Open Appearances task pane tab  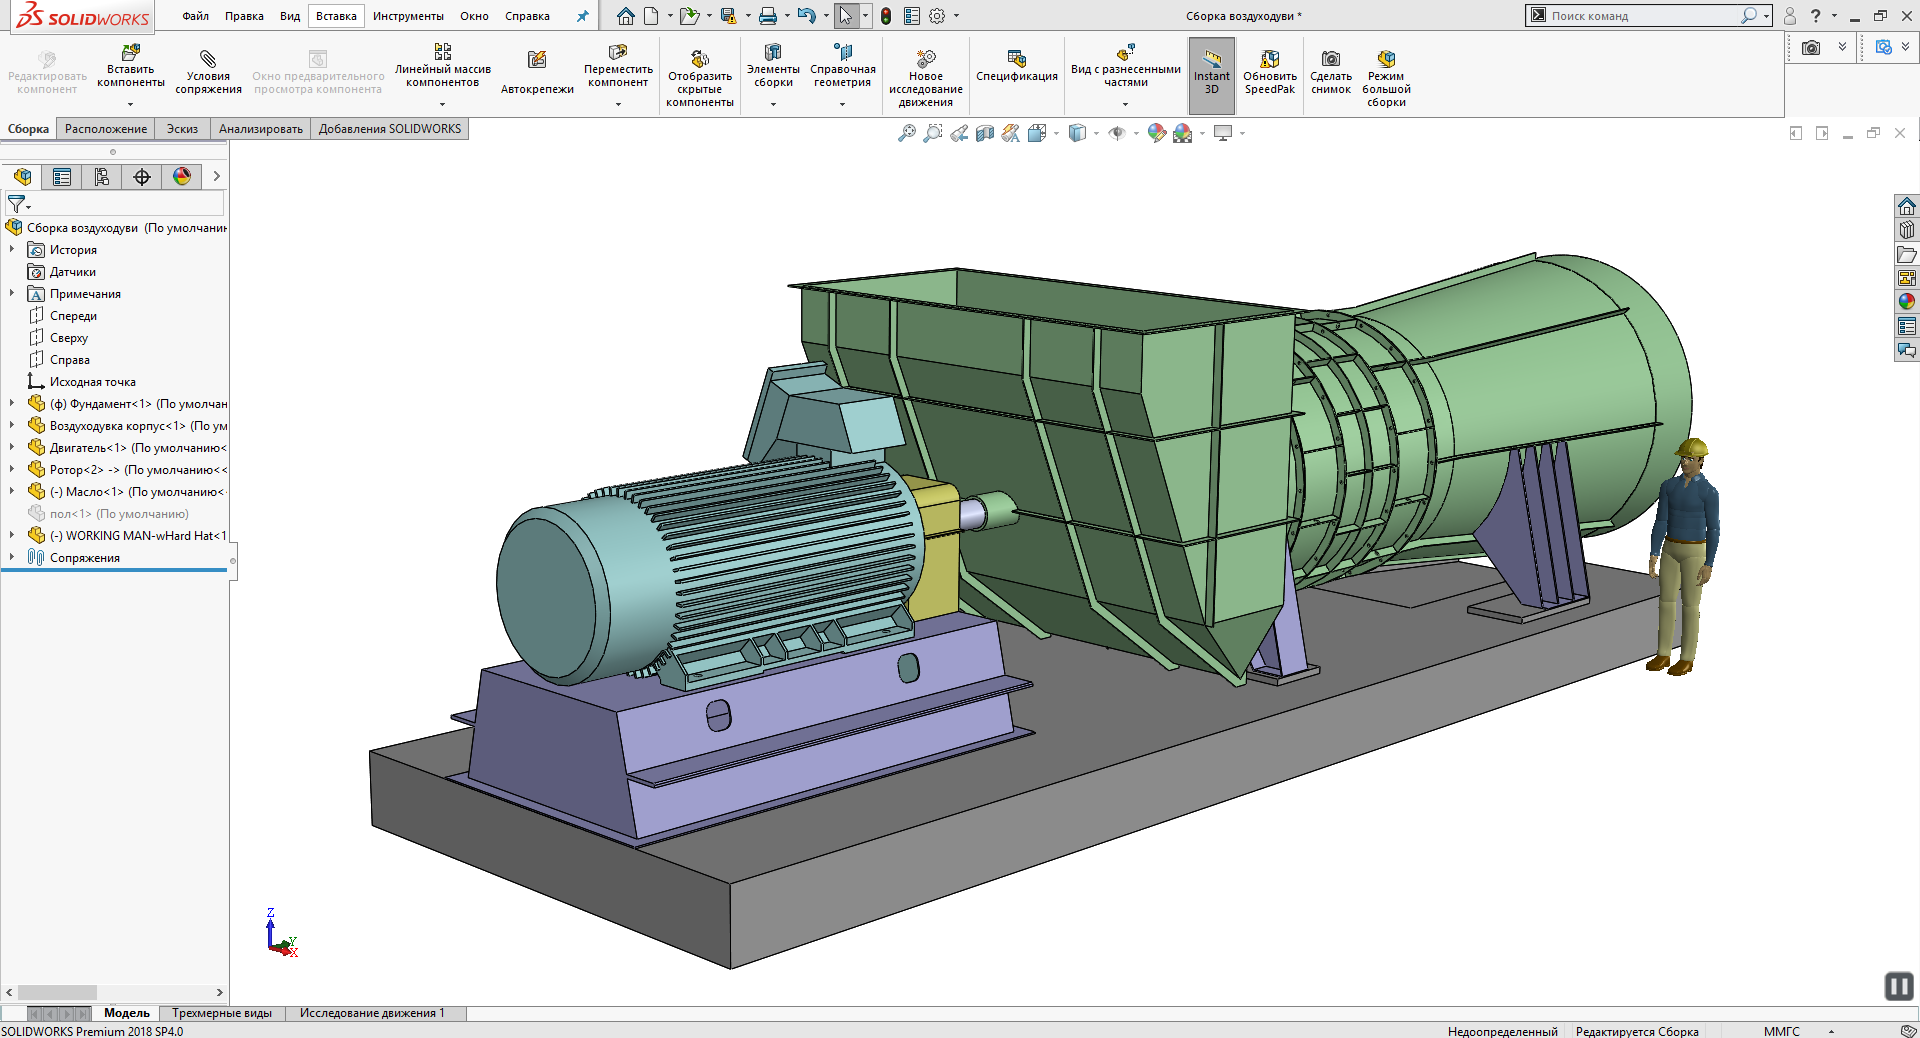[x=1907, y=302]
